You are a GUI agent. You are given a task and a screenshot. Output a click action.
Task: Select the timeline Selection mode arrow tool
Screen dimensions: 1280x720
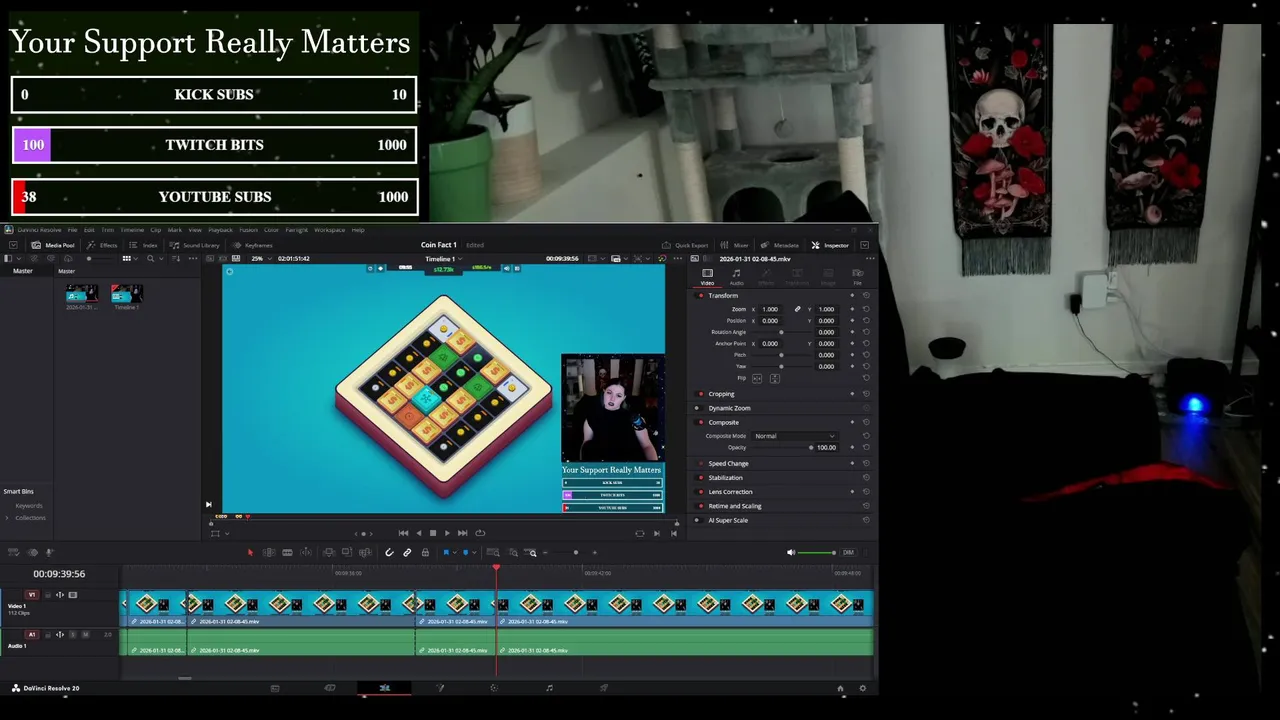tap(251, 552)
